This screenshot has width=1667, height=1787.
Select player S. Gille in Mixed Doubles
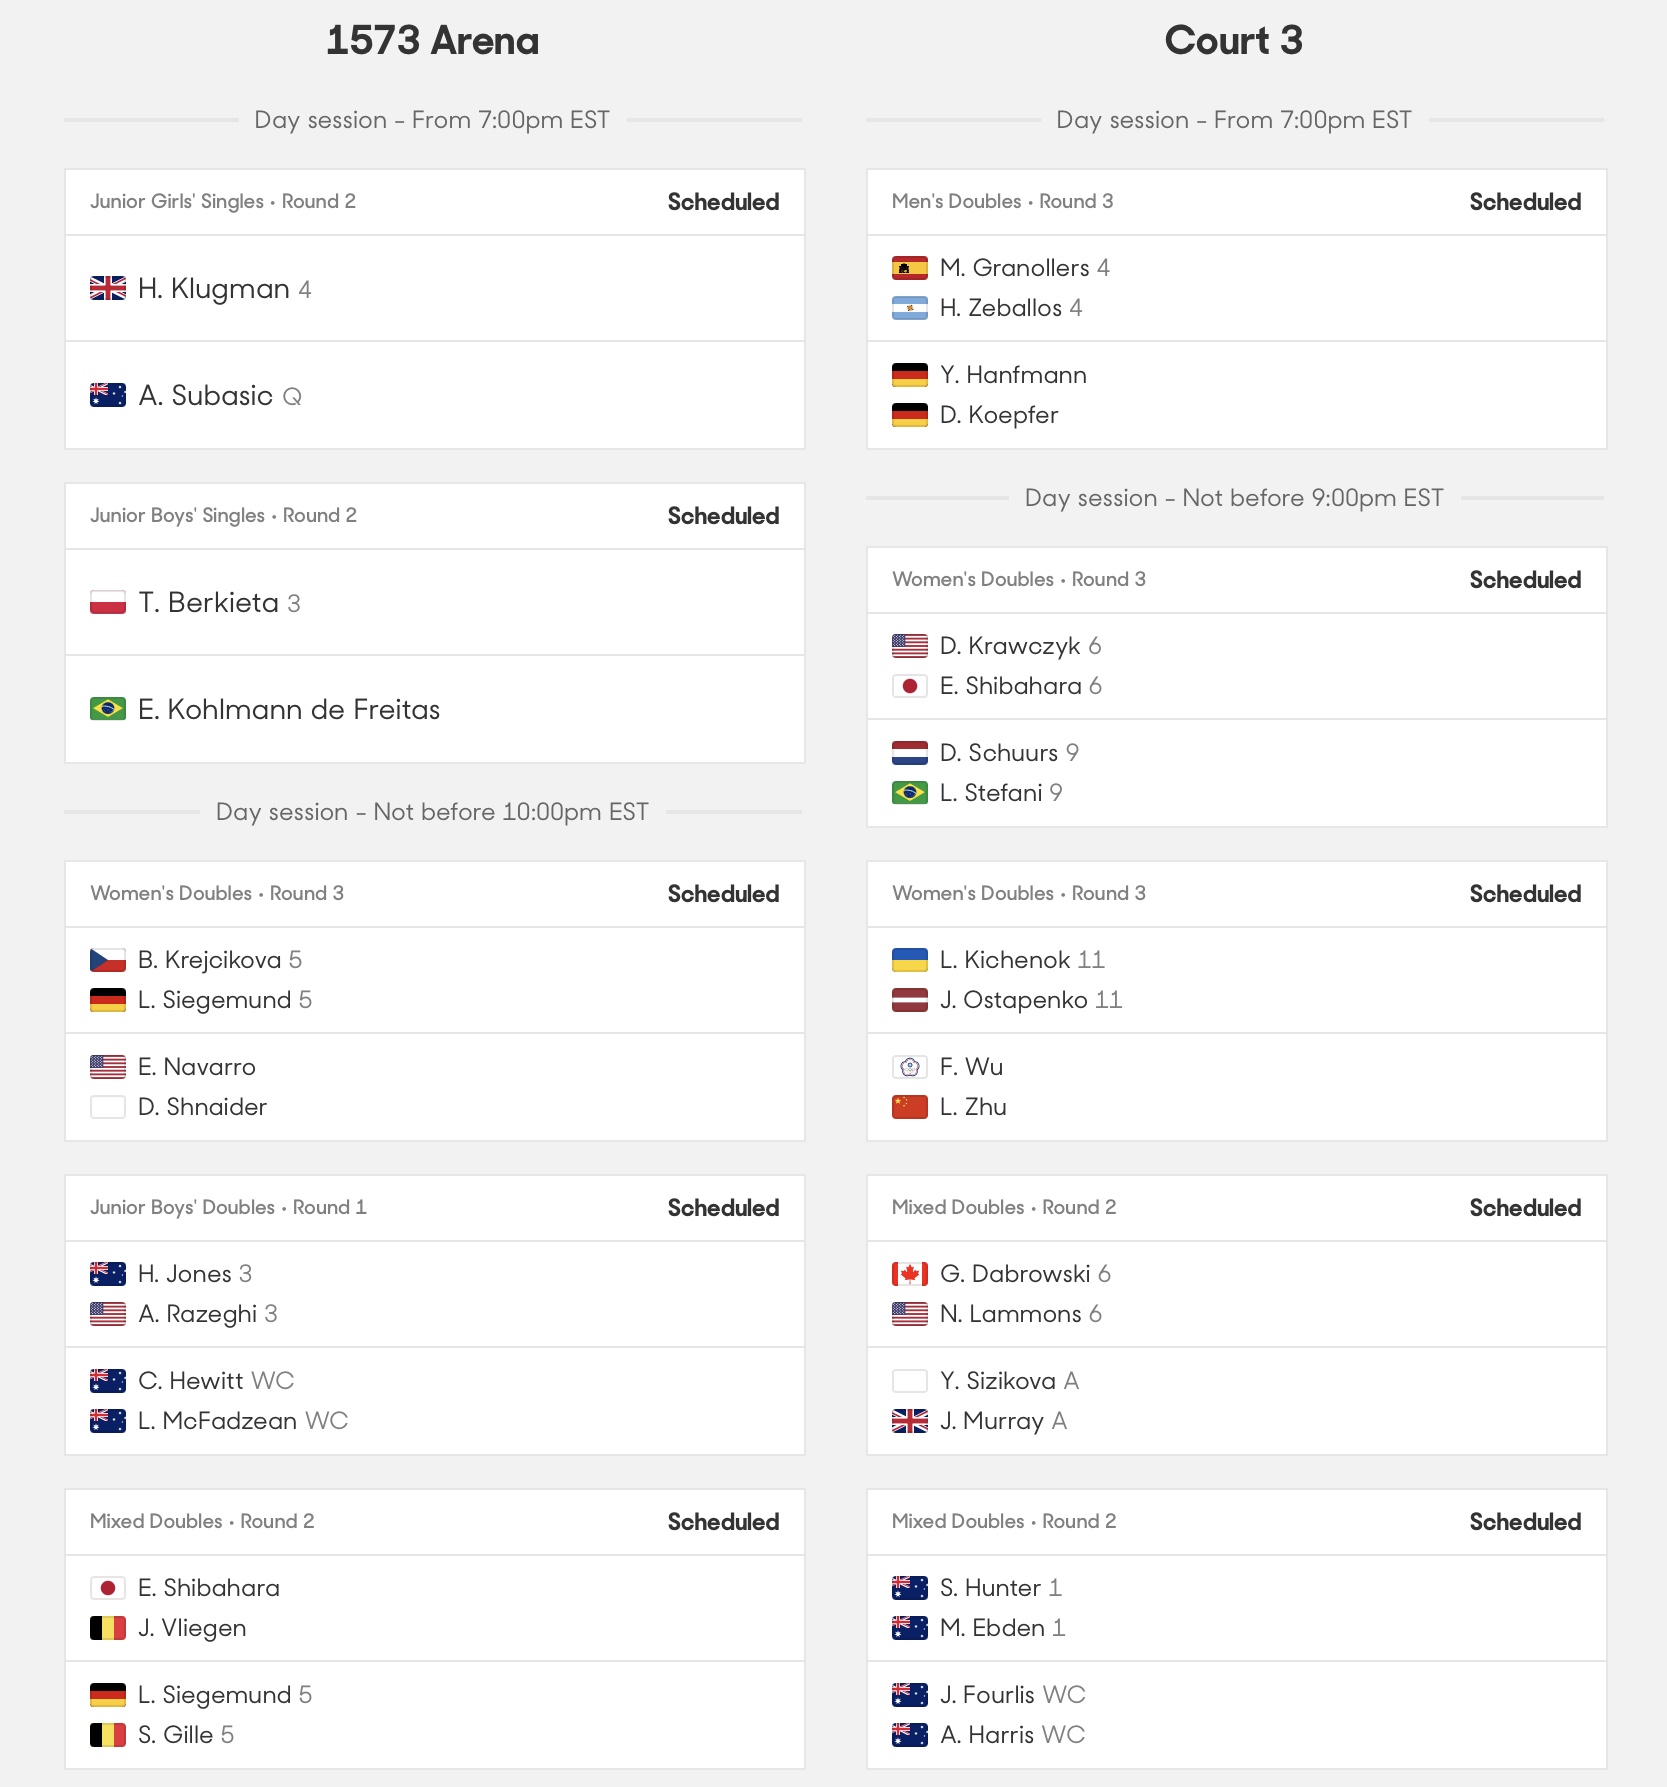[x=176, y=1735]
